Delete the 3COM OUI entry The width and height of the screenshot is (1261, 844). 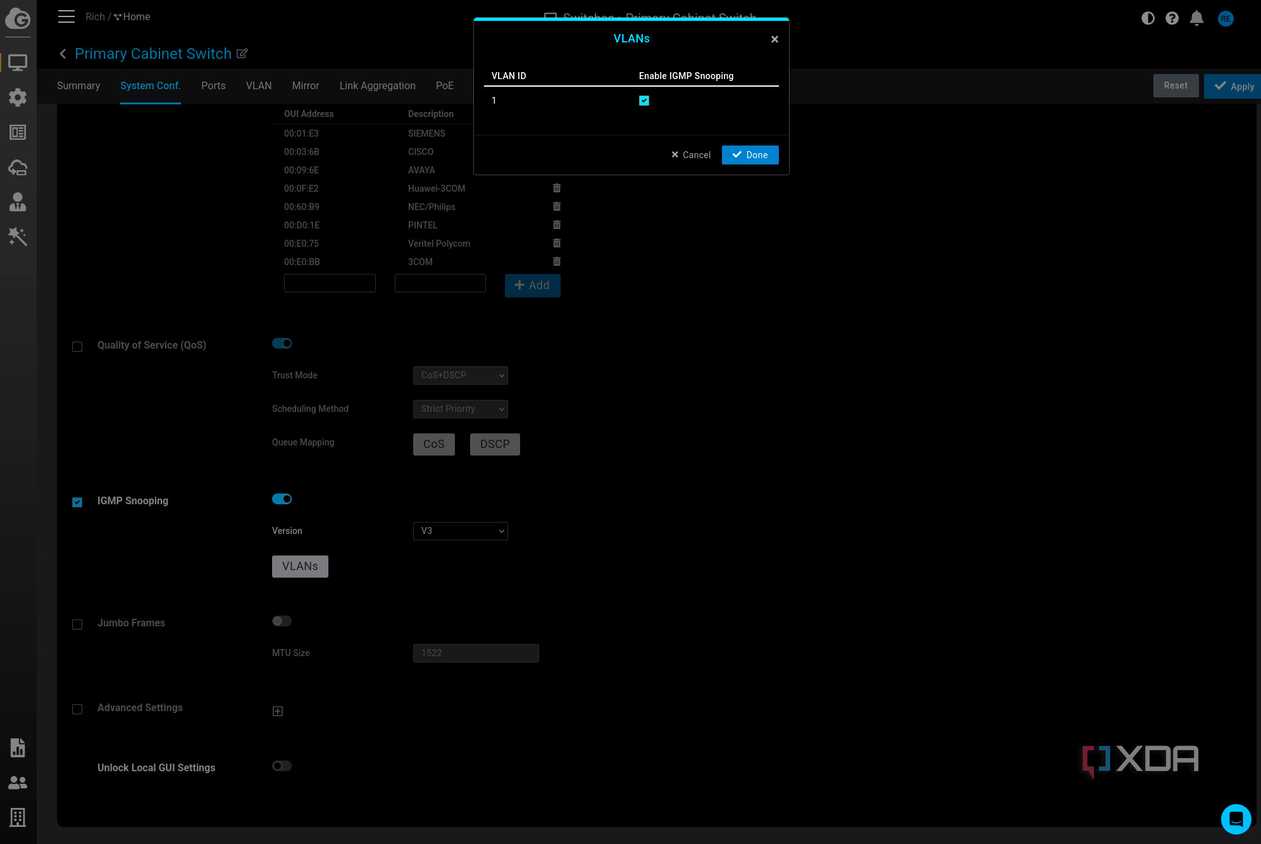click(x=557, y=261)
